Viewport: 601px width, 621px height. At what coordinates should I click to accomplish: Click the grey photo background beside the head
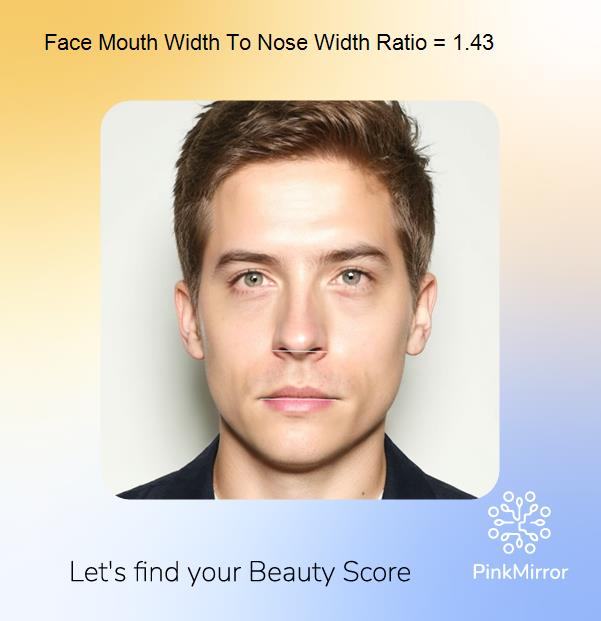point(139,277)
